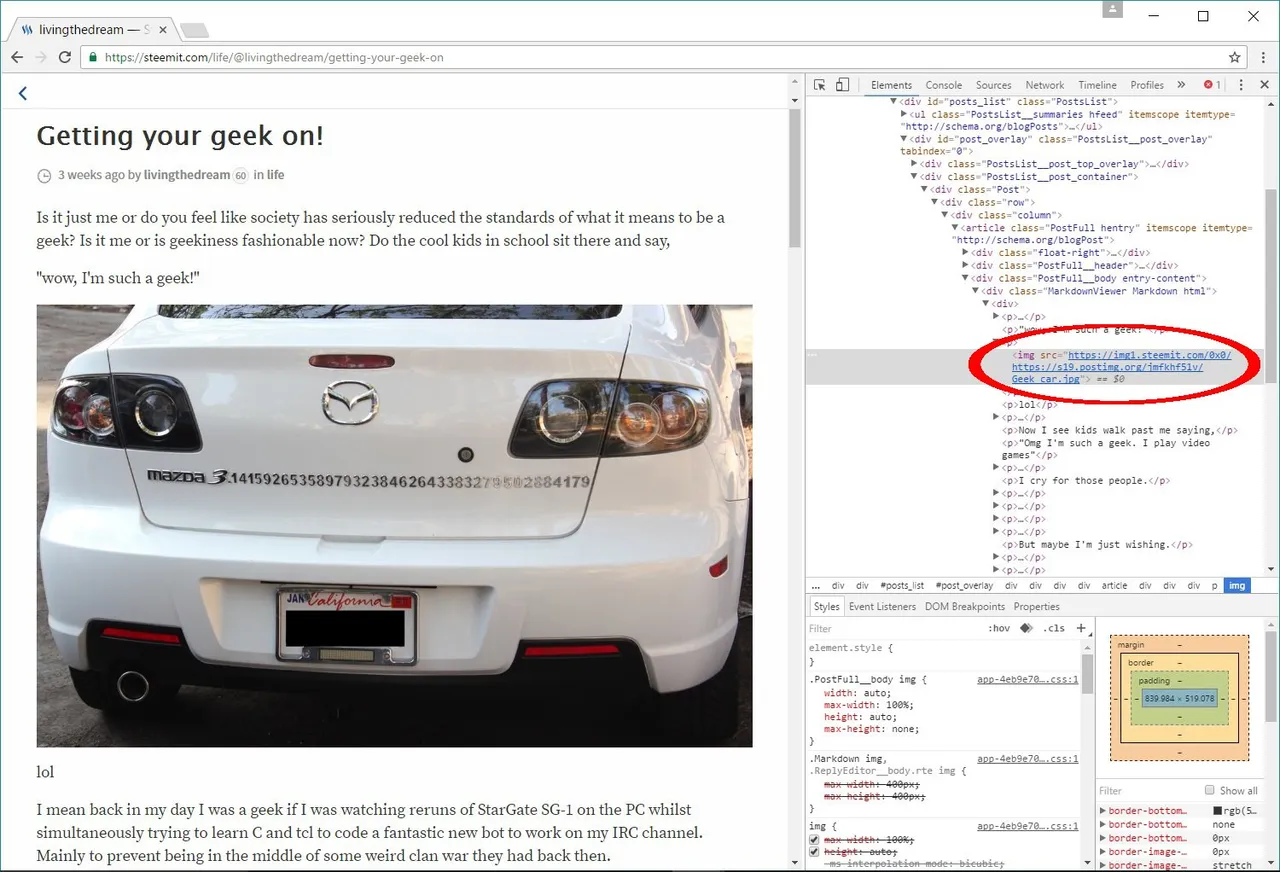Expand the PostsList__post_top_overlay div
Screen dimensions: 1280x872
914,164
